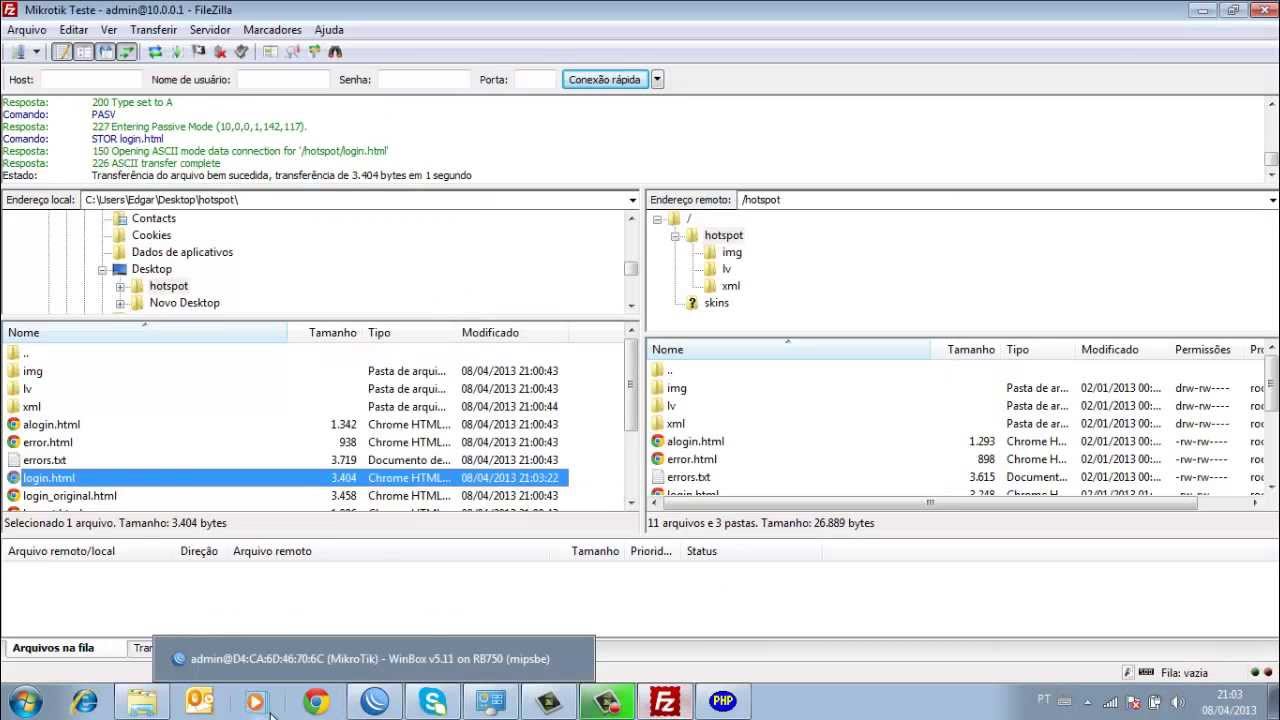Image resolution: width=1280 pixels, height=720 pixels.
Task: Collapse the Desktop node in local tree
Action: pyautogui.click(x=102, y=270)
